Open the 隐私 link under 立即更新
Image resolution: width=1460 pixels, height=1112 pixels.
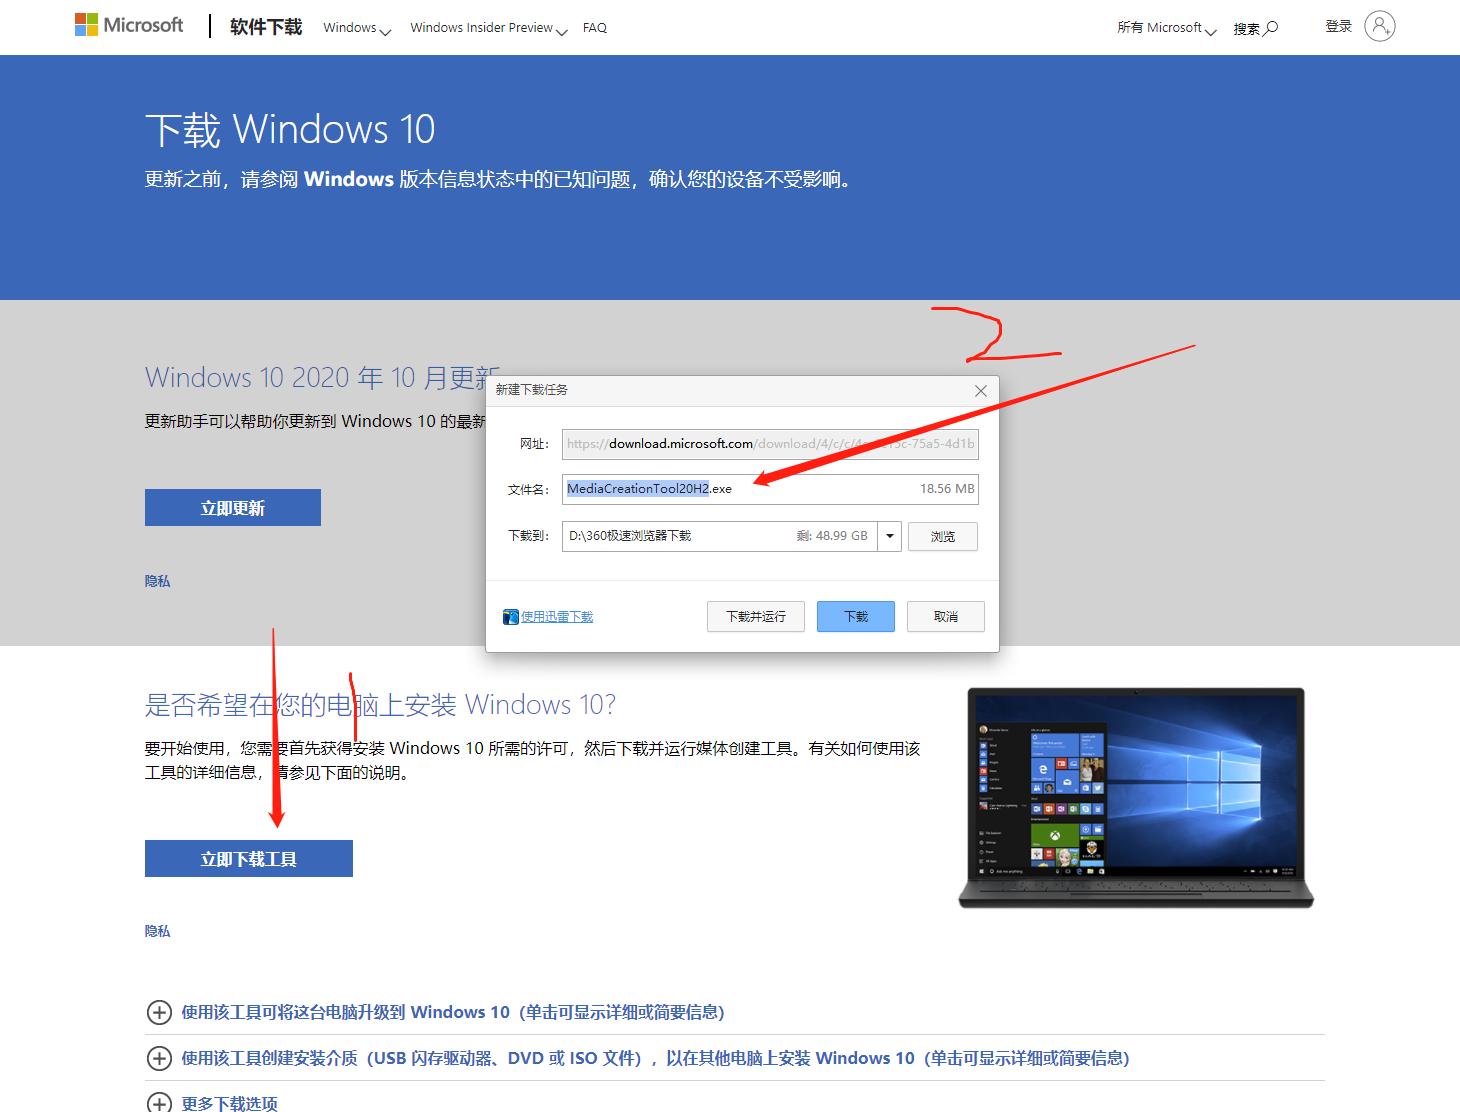(158, 581)
